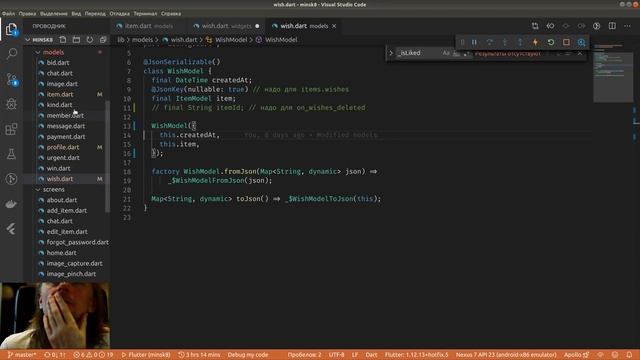
Task: Open the Search view in activity bar
Action: (11, 54)
